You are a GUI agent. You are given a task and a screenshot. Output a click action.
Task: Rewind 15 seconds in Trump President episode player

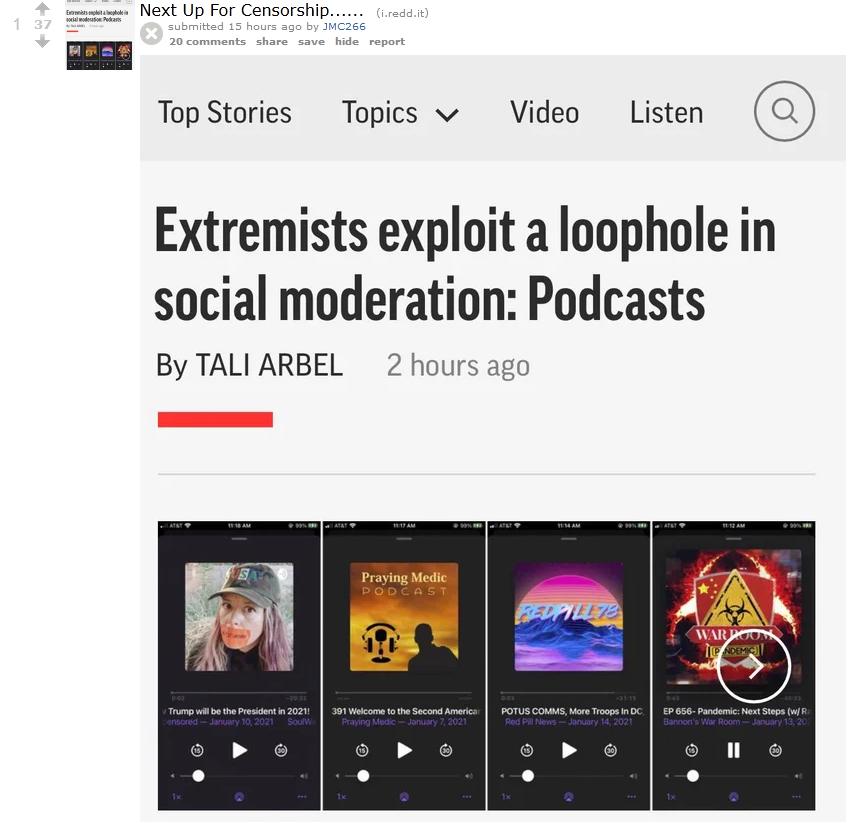pyautogui.click(x=197, y=750)
